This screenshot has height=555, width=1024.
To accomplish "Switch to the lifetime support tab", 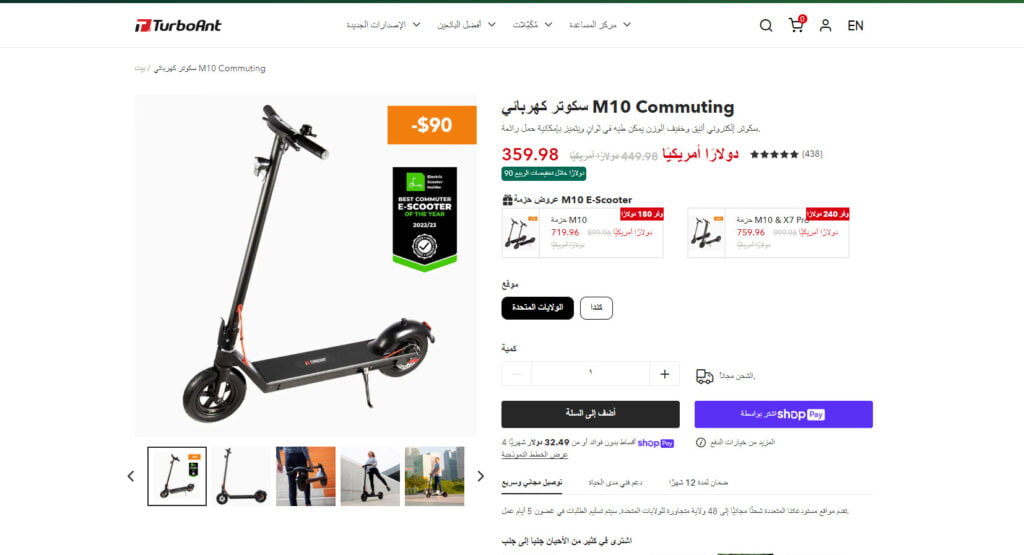I will click(x=615, y=483).
